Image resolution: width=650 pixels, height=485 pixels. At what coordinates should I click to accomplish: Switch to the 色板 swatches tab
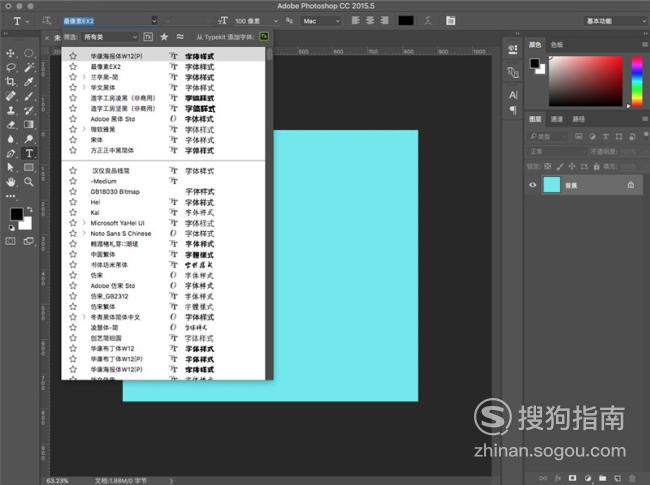[x=557, y=45]
